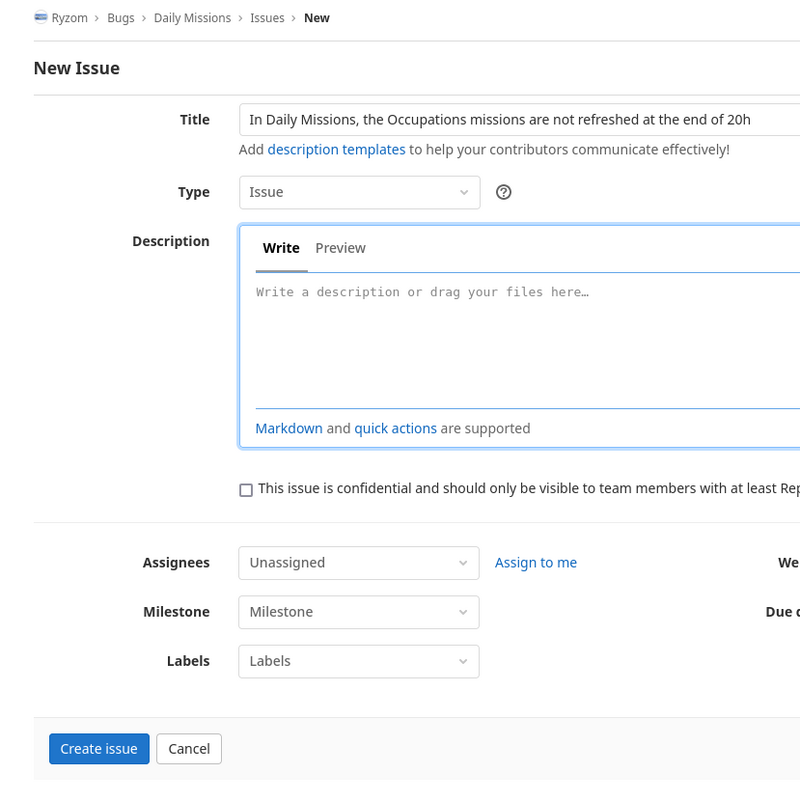Viewport: 800px width, 801px height.
Task: Expand the Labels dropdown
Action: (359, 661)
